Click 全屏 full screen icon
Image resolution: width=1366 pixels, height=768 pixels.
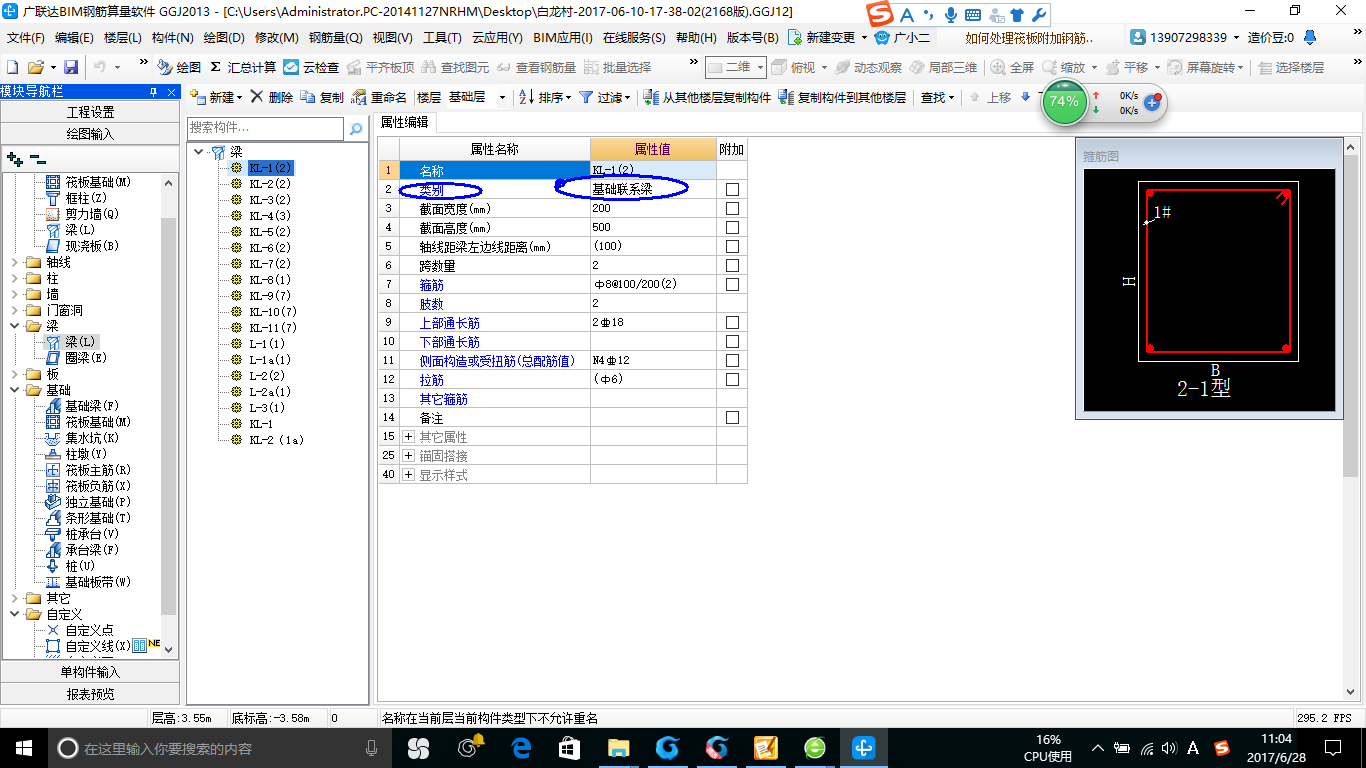pyautogui.click(x=998, y=67)
